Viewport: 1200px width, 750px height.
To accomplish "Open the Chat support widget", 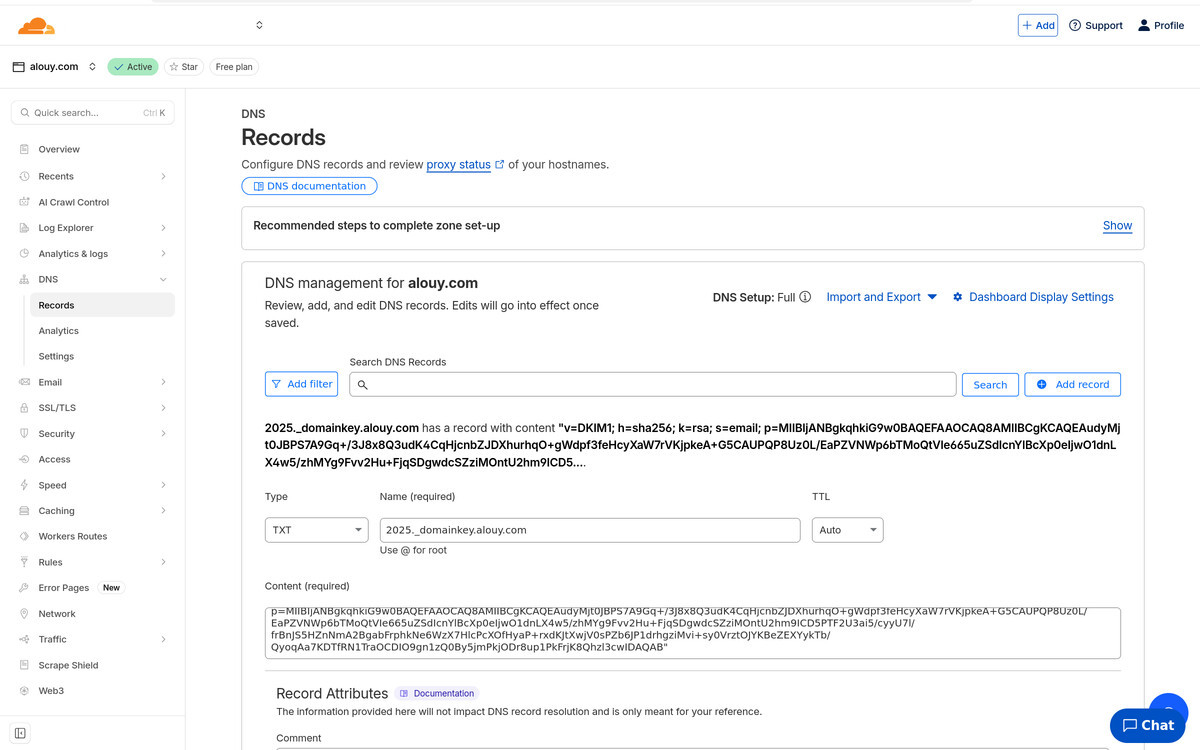I will tap(1147, 725).
